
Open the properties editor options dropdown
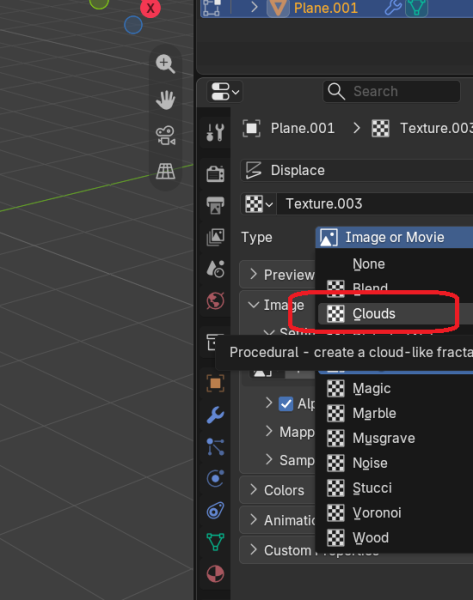pos(225,91)
